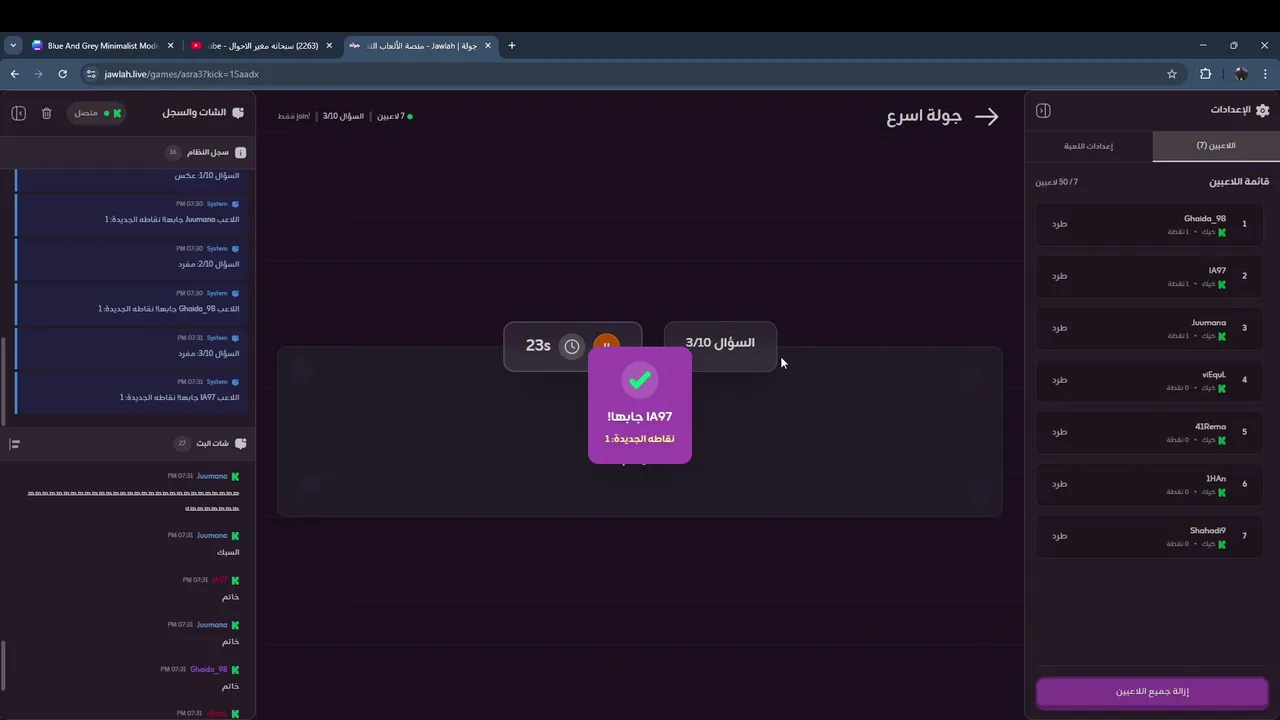
Task: Switch to the اللاعبين (7) tab
Action: pos(1216,146)
